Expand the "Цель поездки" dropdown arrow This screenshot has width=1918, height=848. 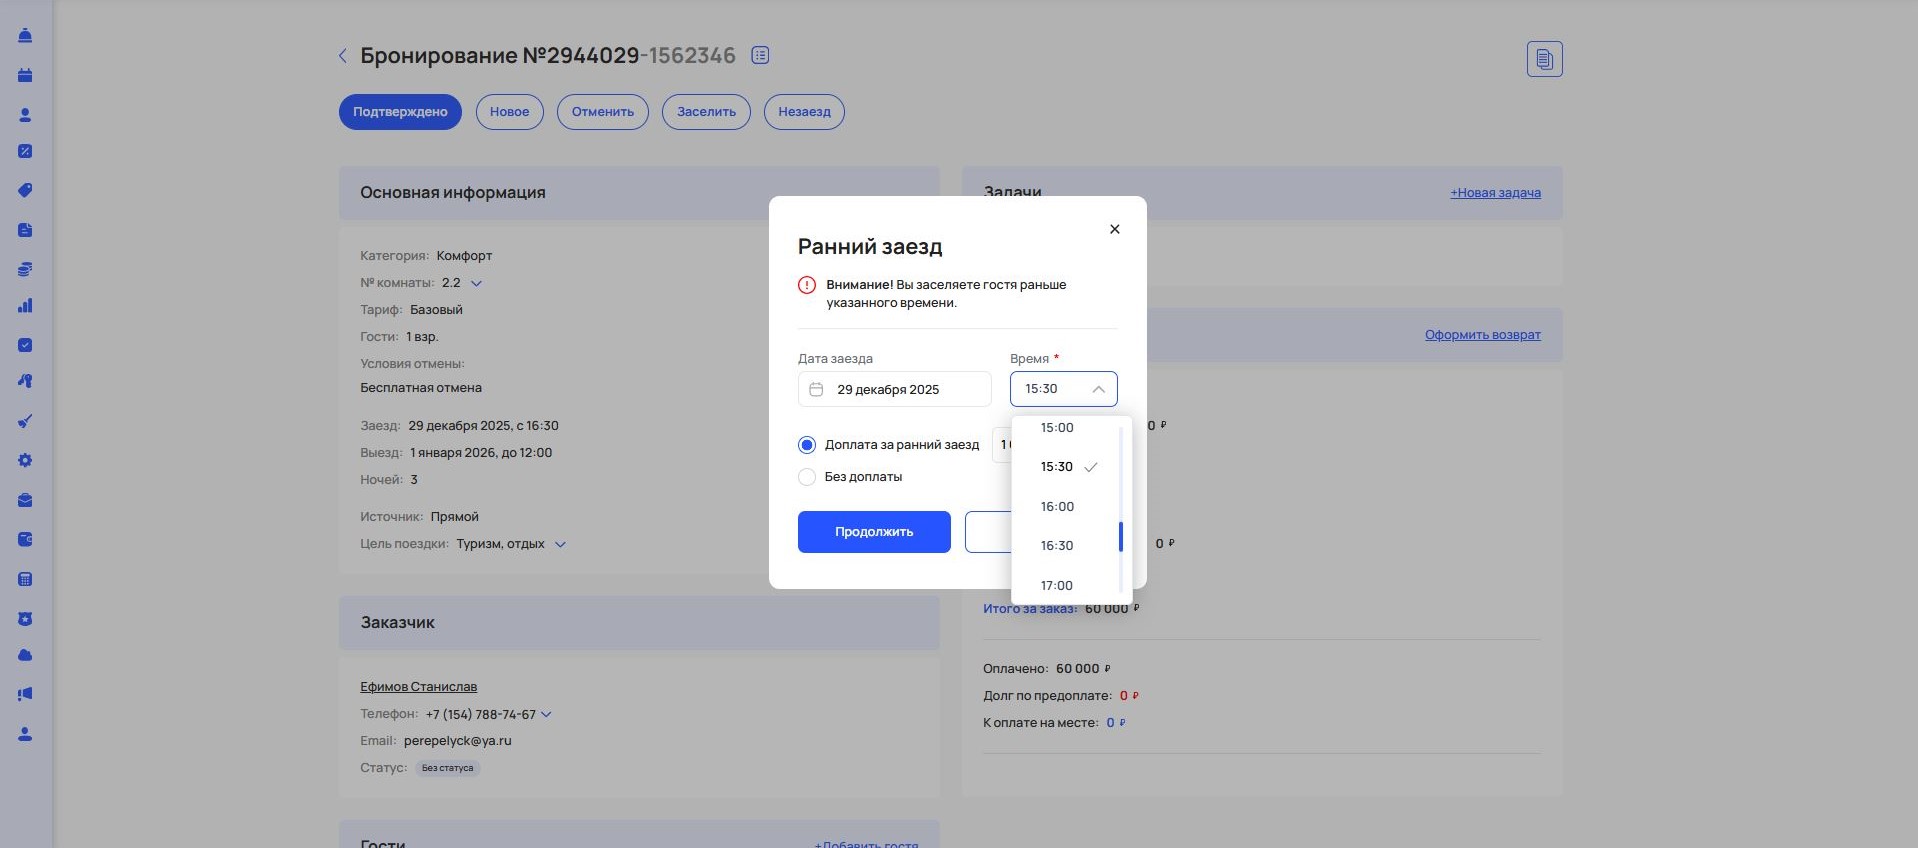560,545
